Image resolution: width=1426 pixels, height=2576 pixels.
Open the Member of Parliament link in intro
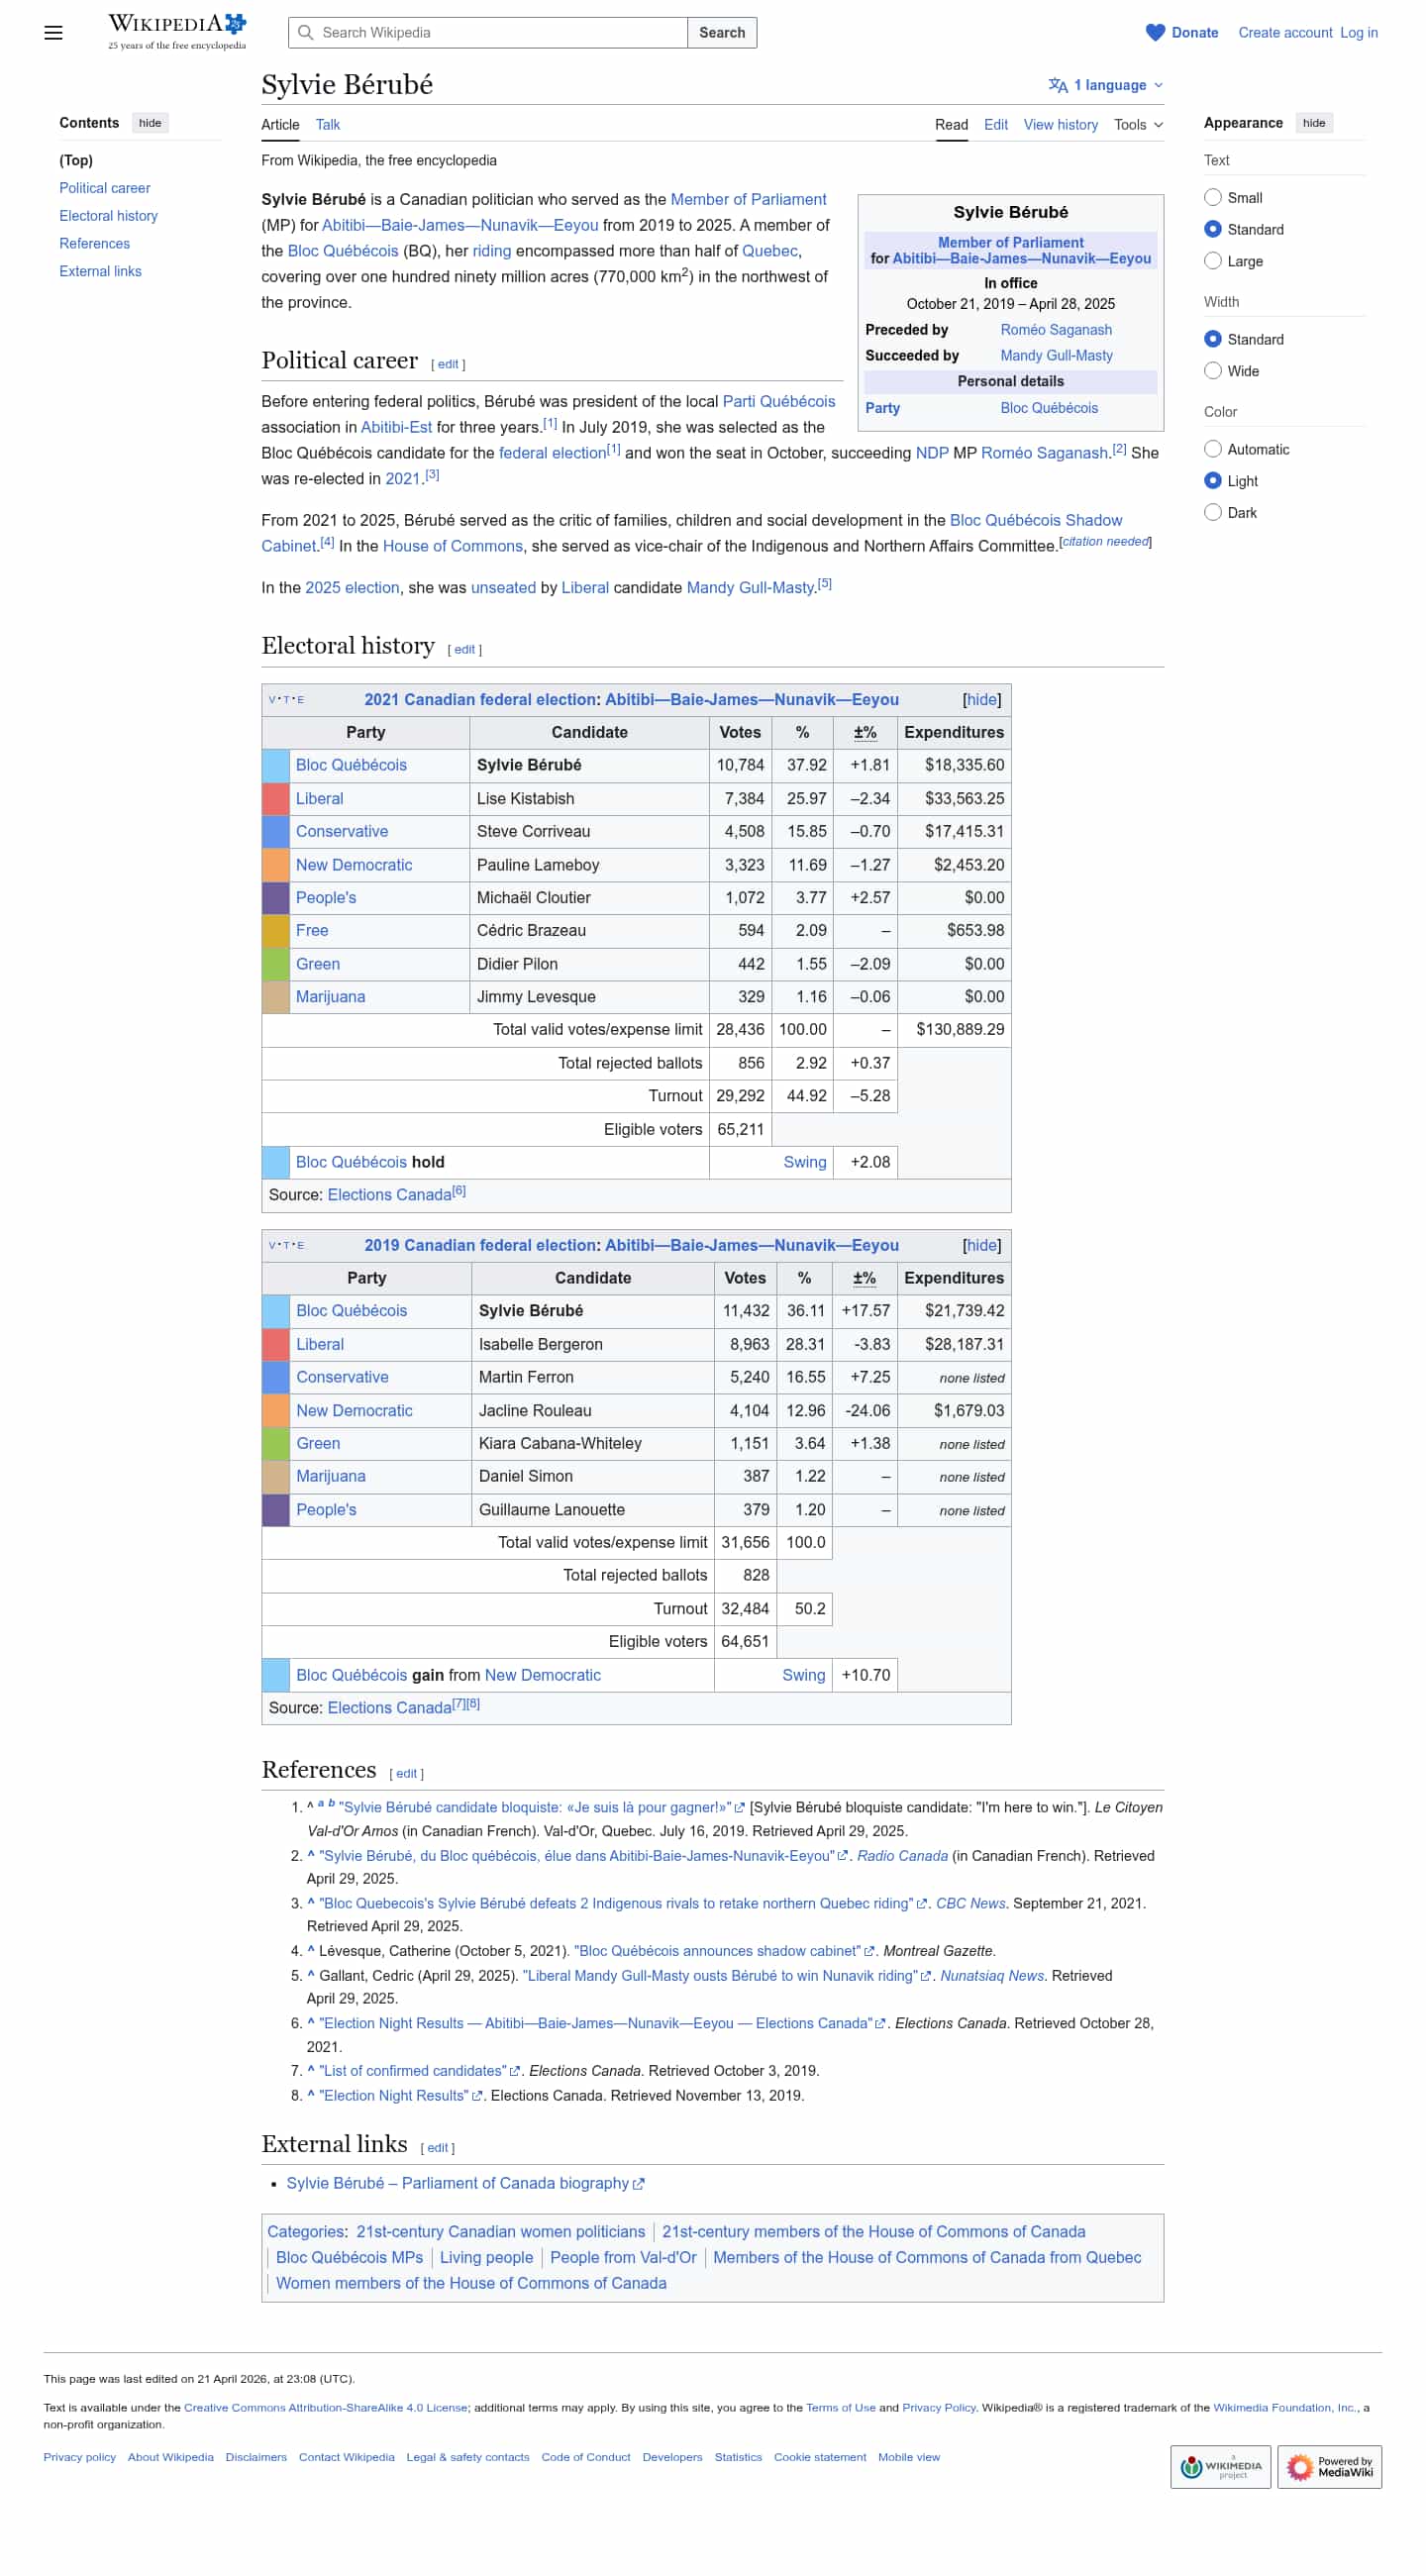[748, 200]
